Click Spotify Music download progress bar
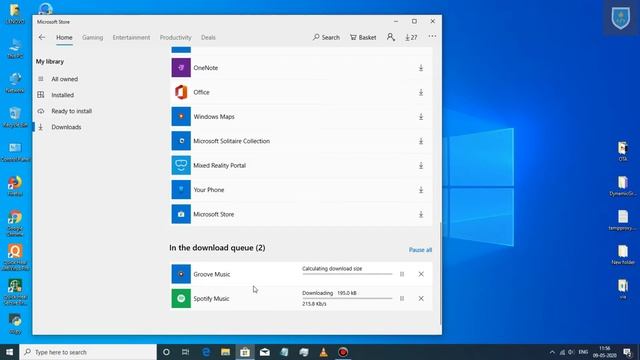 point(347,298)
